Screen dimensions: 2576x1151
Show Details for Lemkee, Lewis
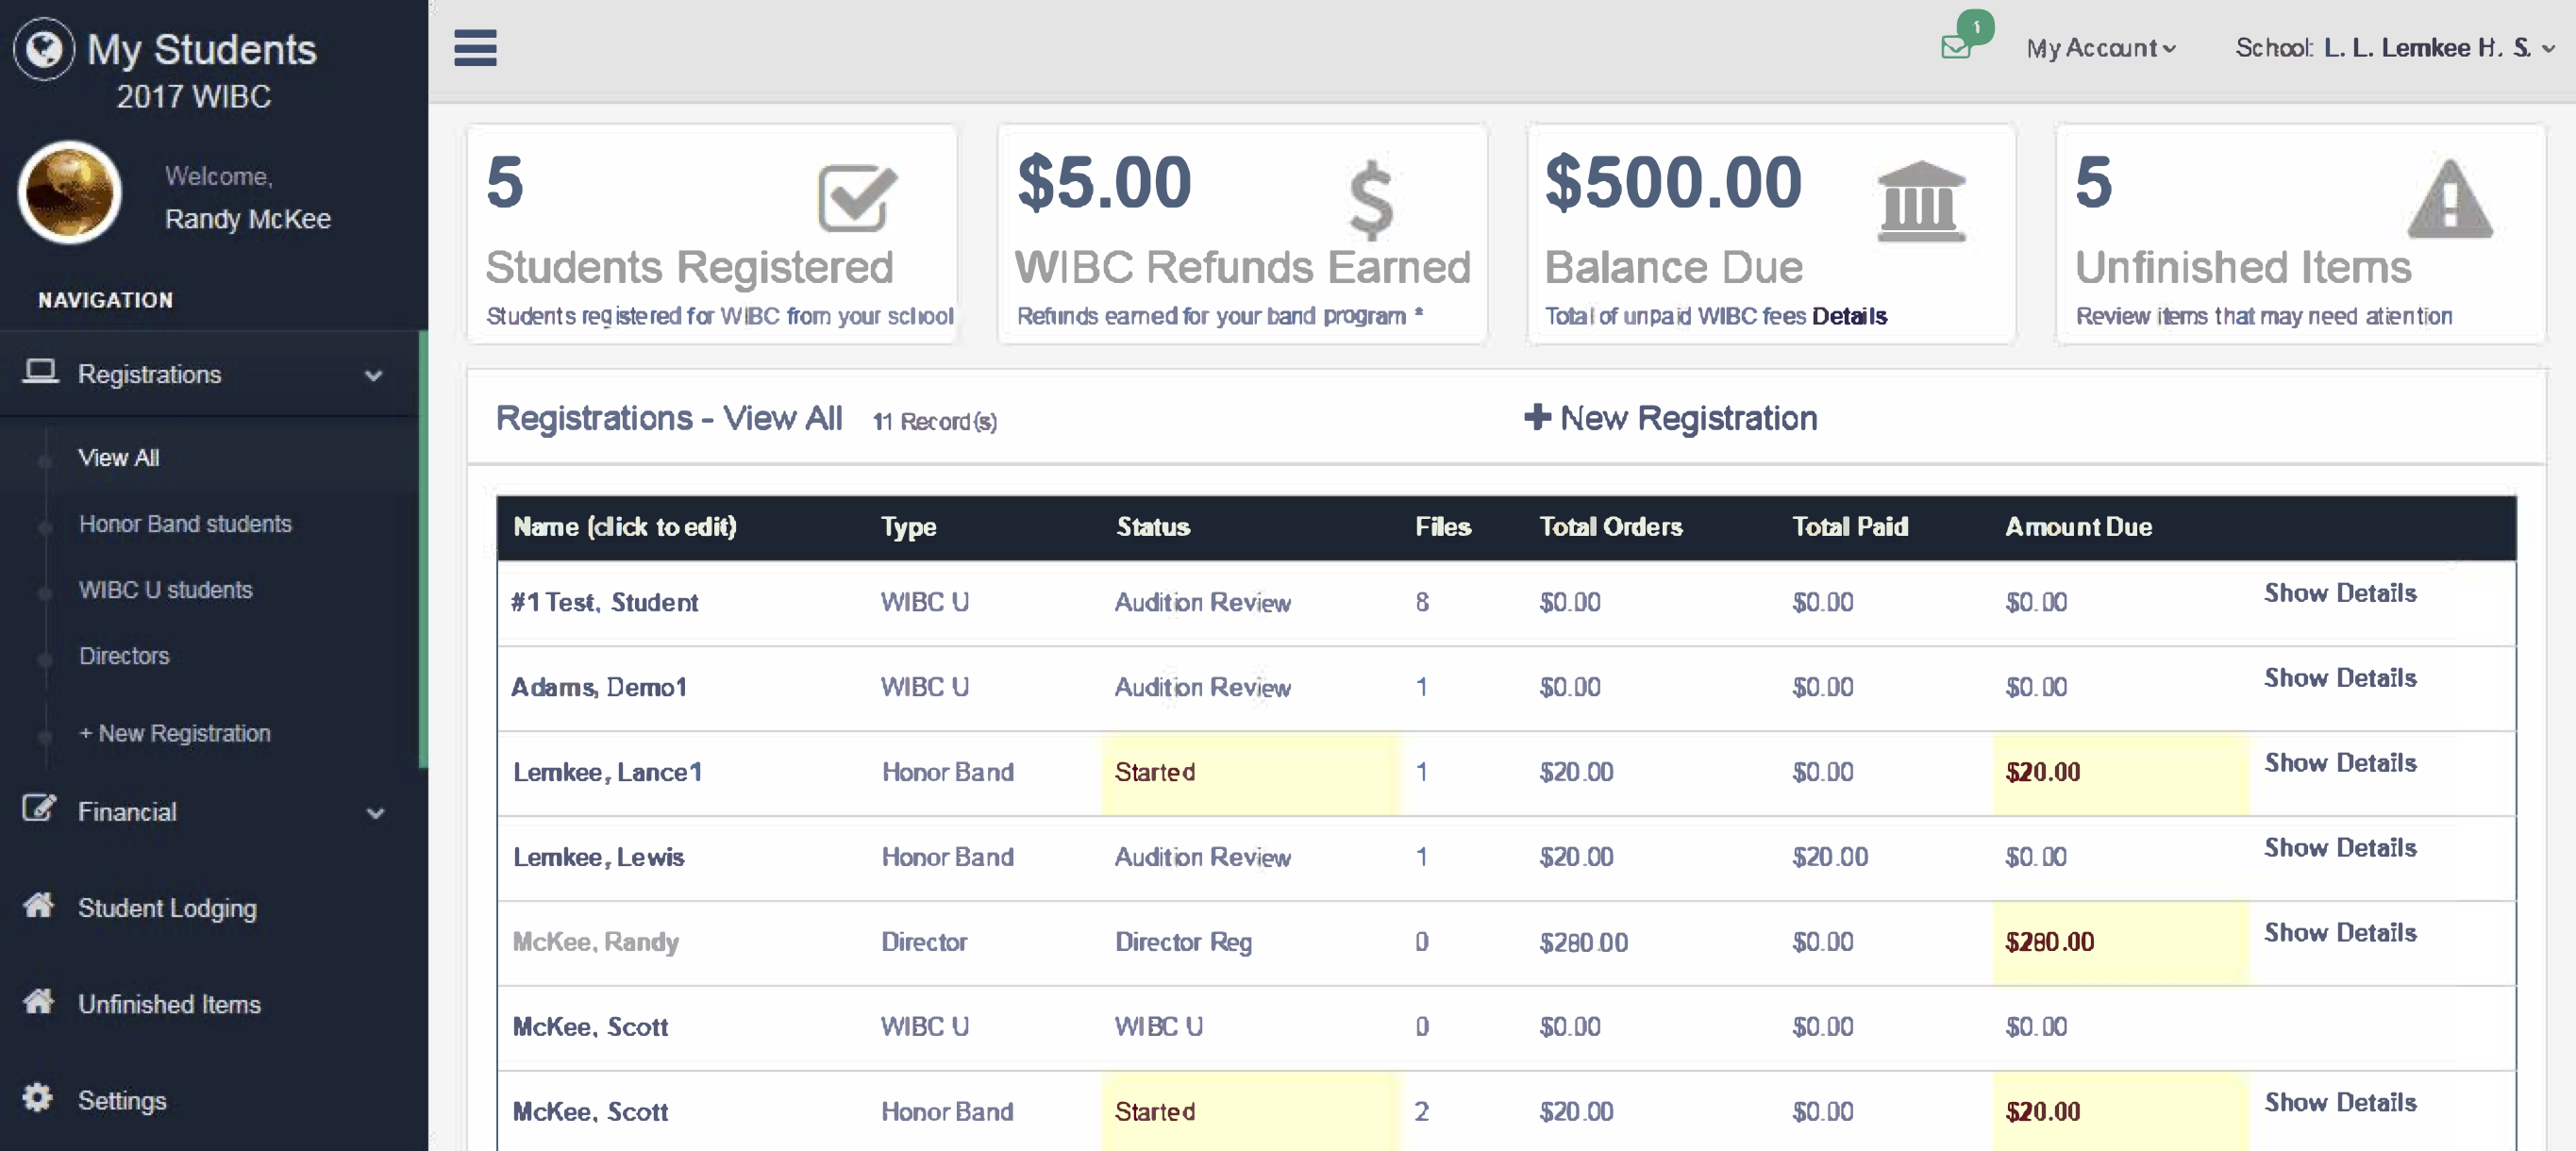[x=2340, y=848]
